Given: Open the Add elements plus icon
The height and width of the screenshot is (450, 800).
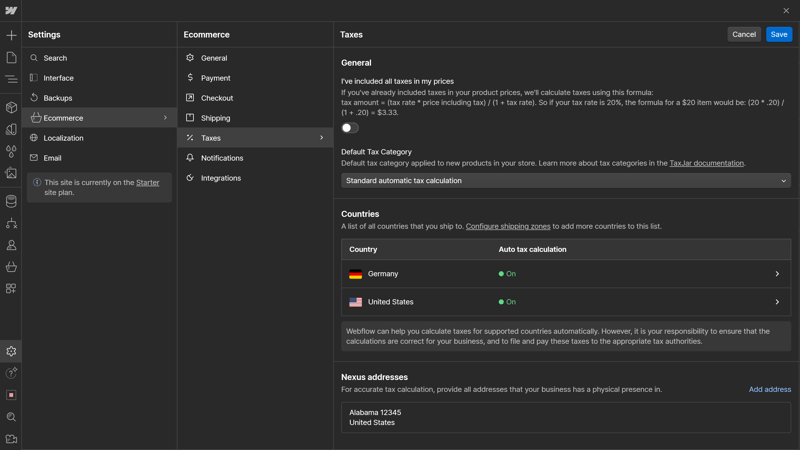Looking at the screenshot, I should [11, 36].
